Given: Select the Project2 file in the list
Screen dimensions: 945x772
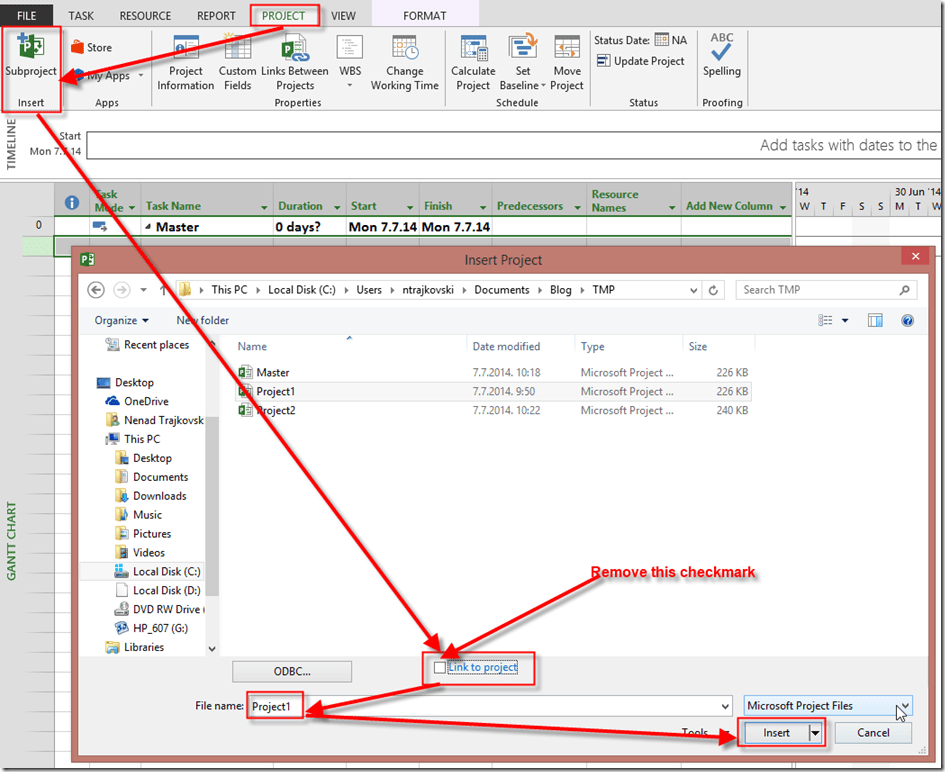Looking at the screenshot, I should (x=276, y=410).
